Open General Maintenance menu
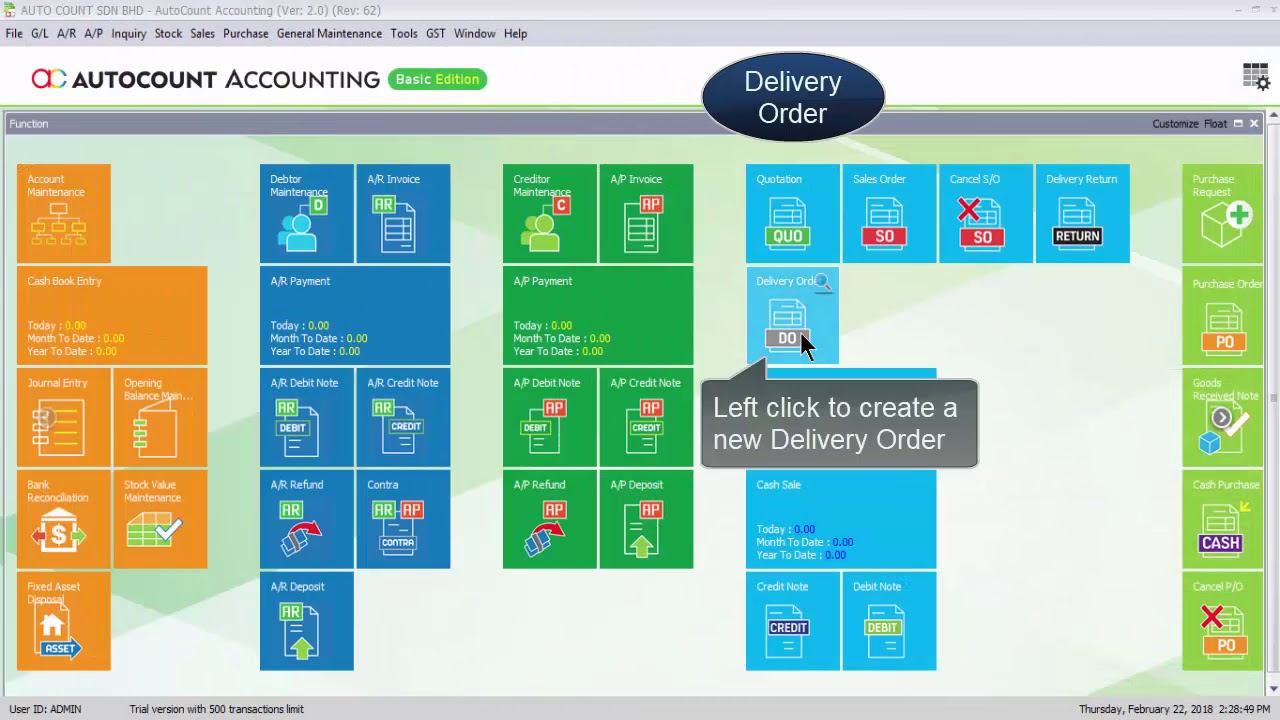This screenshot has width=1280, height=720. coord(329,33)
